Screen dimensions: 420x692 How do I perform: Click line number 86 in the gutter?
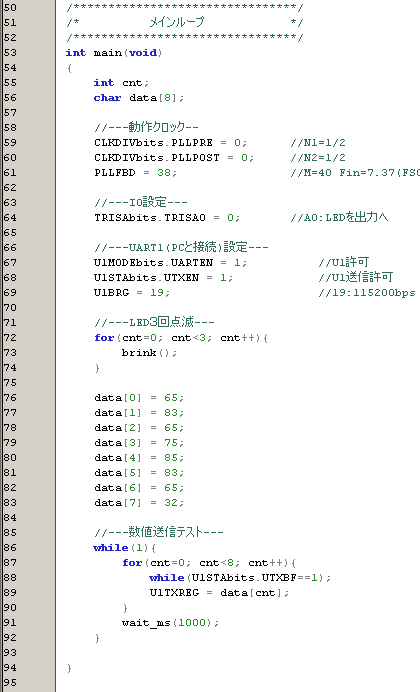coord(10,548)
